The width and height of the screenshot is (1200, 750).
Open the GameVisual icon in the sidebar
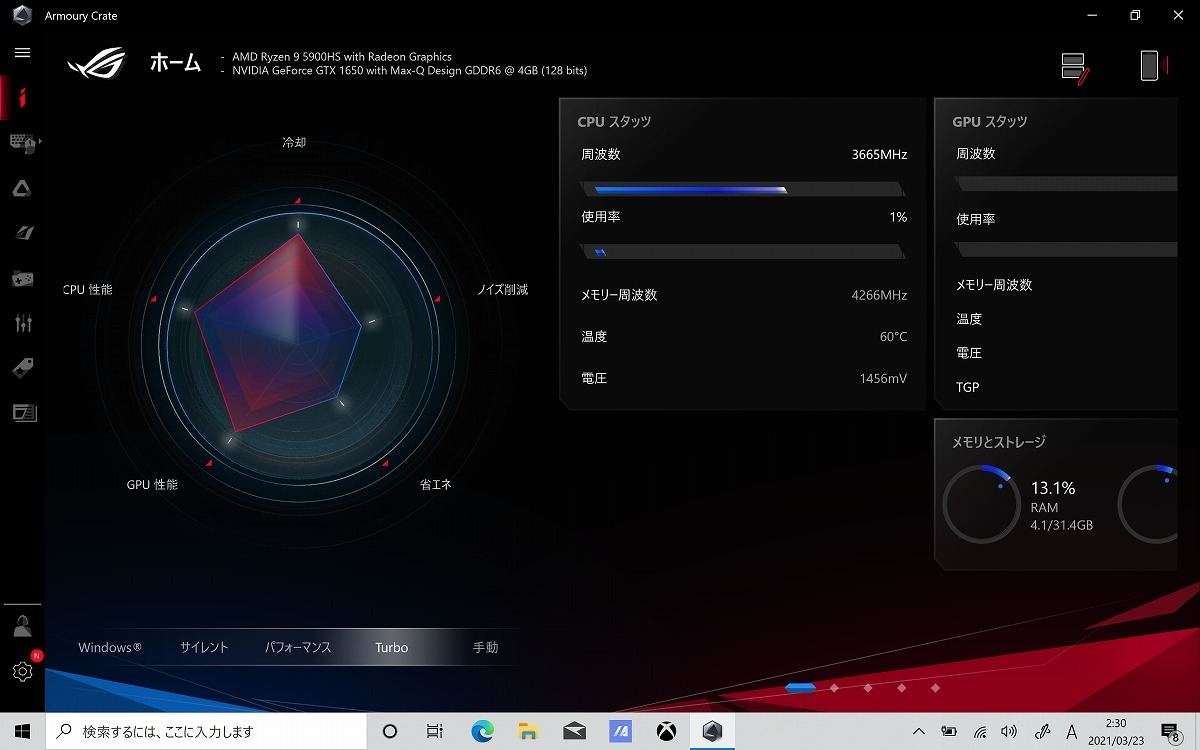[x=22, y=233]
